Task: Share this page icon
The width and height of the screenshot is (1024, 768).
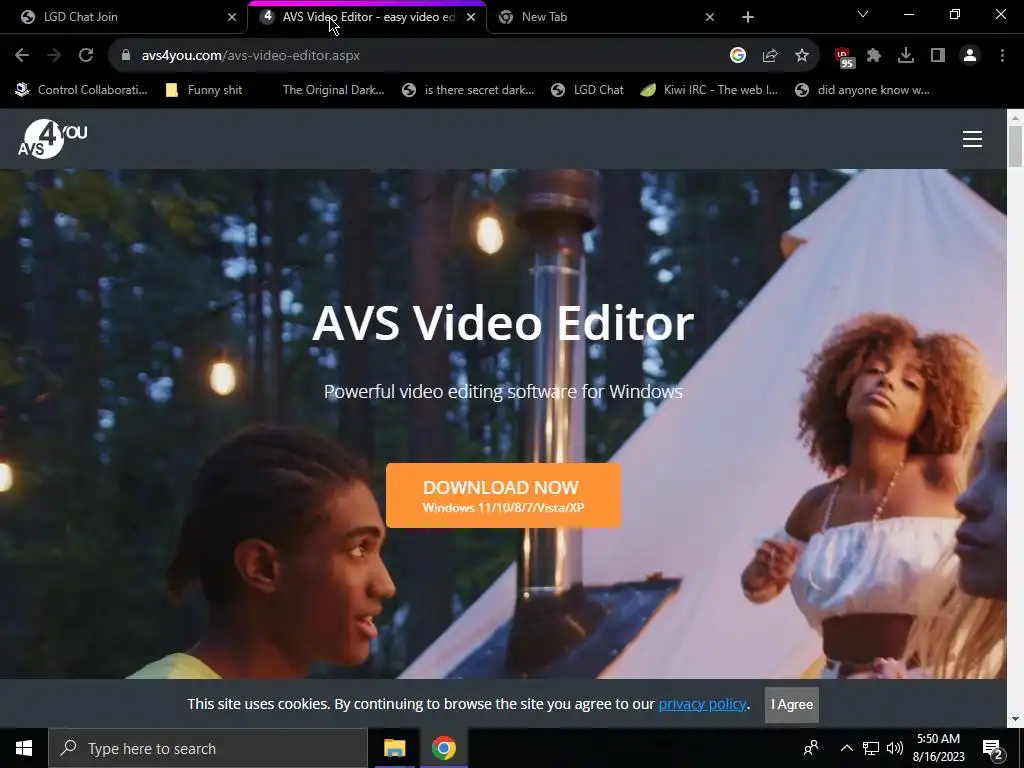Action: 770,56
